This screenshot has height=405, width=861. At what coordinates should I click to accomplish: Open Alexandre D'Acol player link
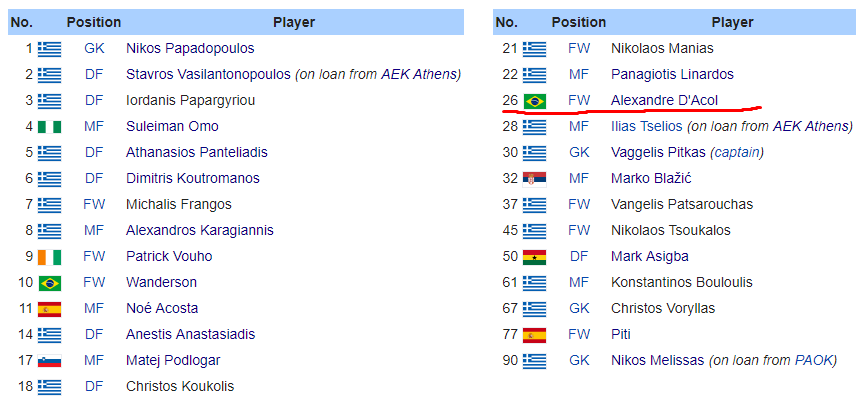coord(664,100)
